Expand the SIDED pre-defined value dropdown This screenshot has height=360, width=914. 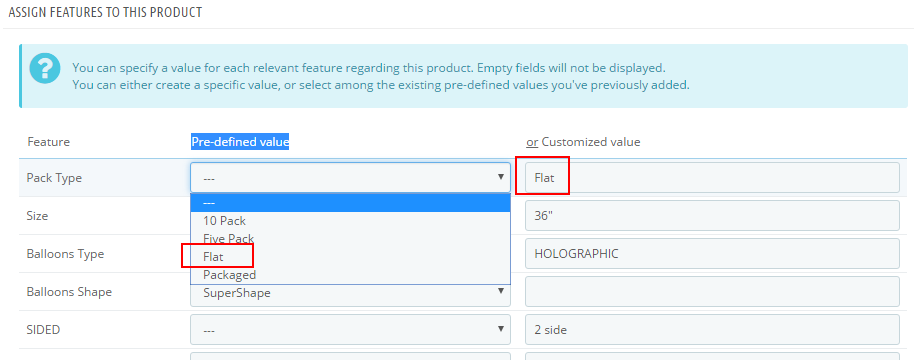point(350,330)
